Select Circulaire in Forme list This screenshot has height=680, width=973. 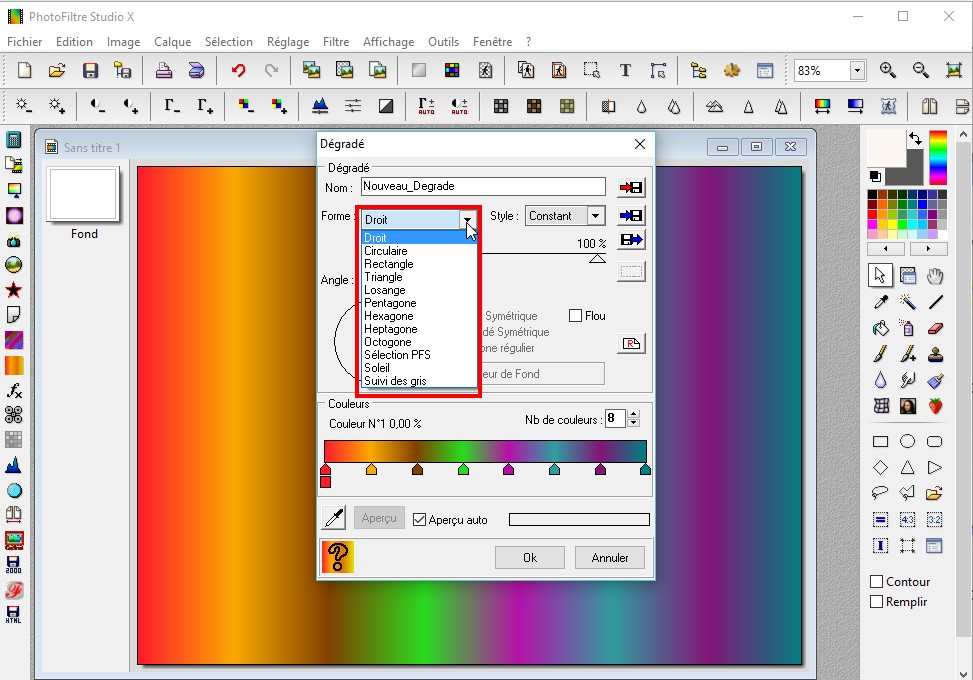[x=419, y=251]
